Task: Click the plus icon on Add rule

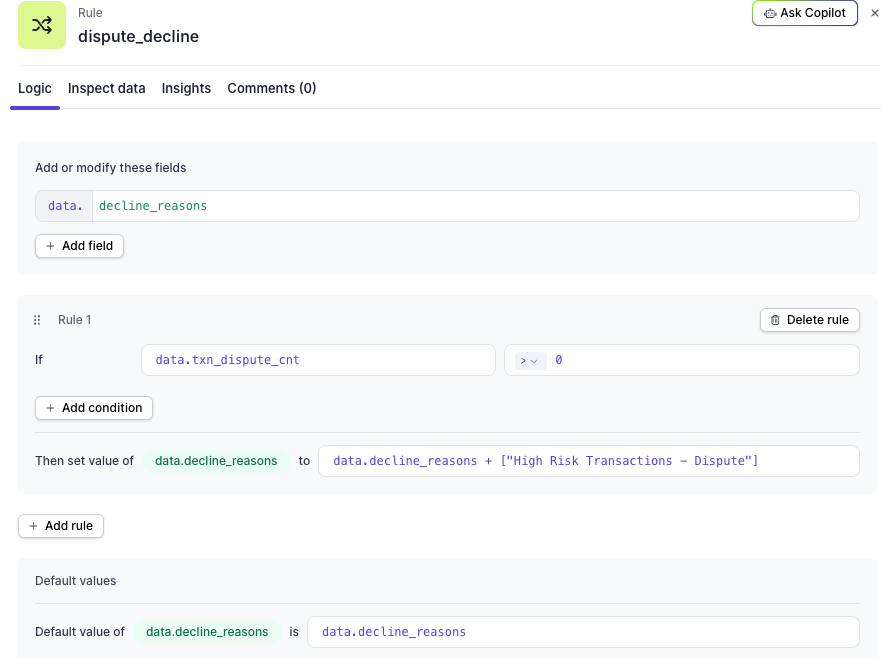Action: 33,526
